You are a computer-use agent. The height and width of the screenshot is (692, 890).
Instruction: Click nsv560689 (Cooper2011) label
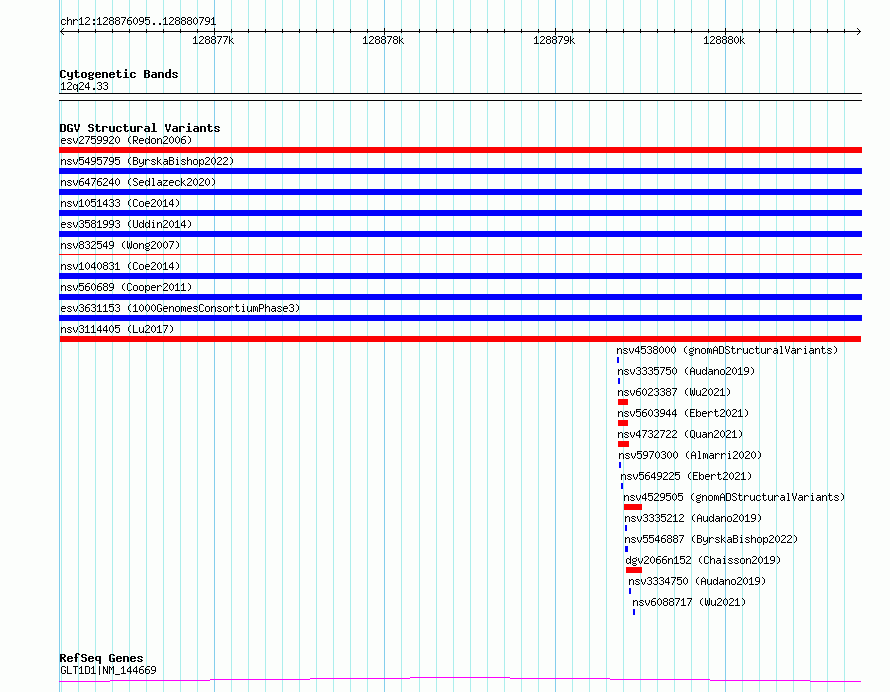pyautogui.click(x=126, y=287)
